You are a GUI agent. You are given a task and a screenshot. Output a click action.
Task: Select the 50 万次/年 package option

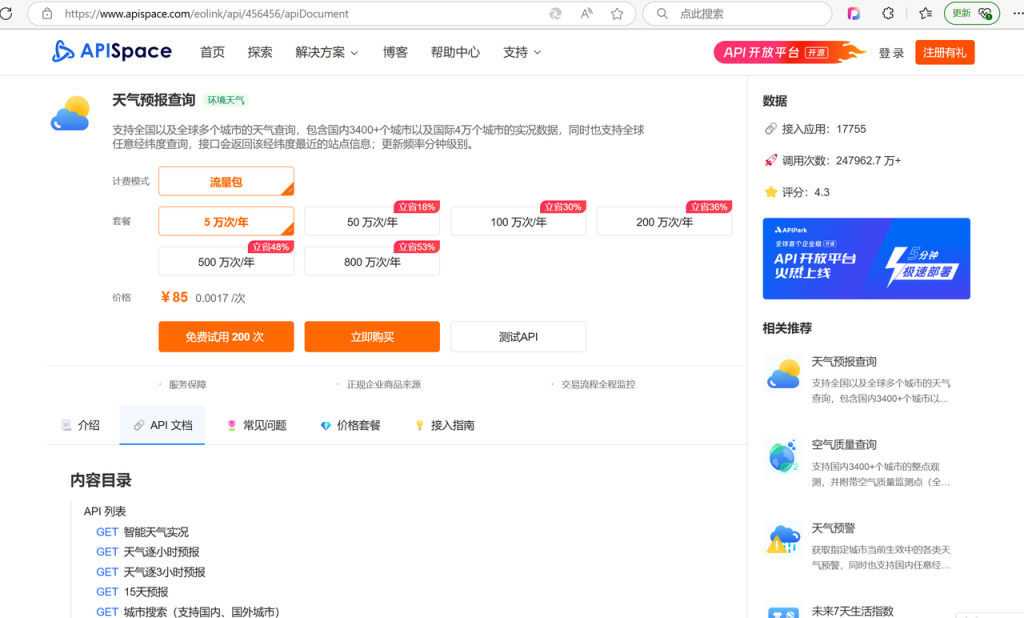click(x=372, y=221)
